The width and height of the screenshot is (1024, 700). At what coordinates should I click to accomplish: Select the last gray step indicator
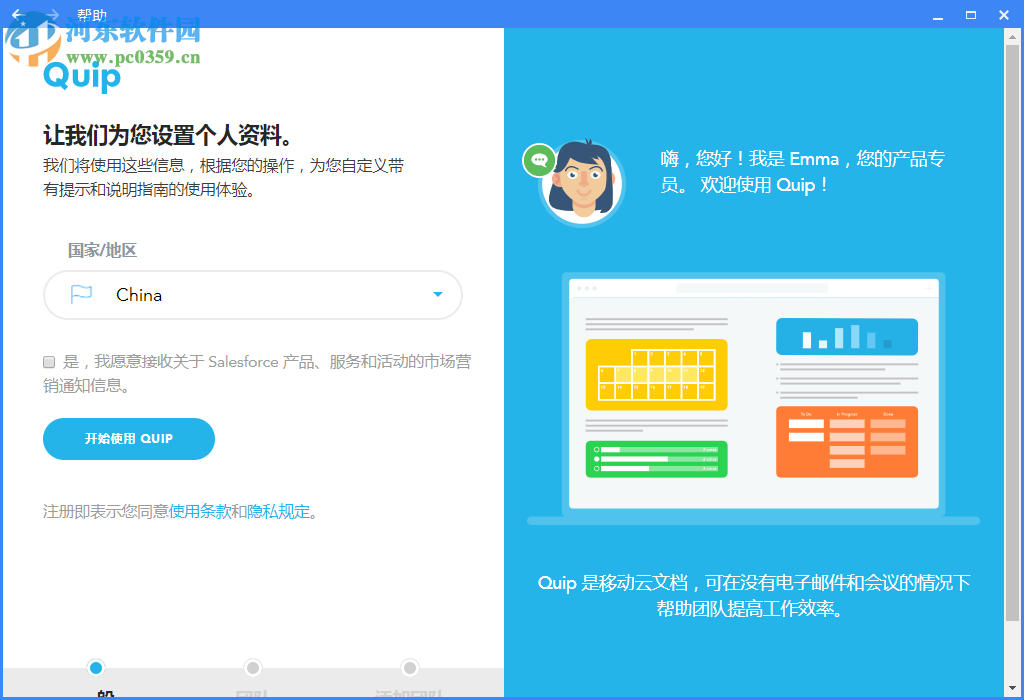409,667
